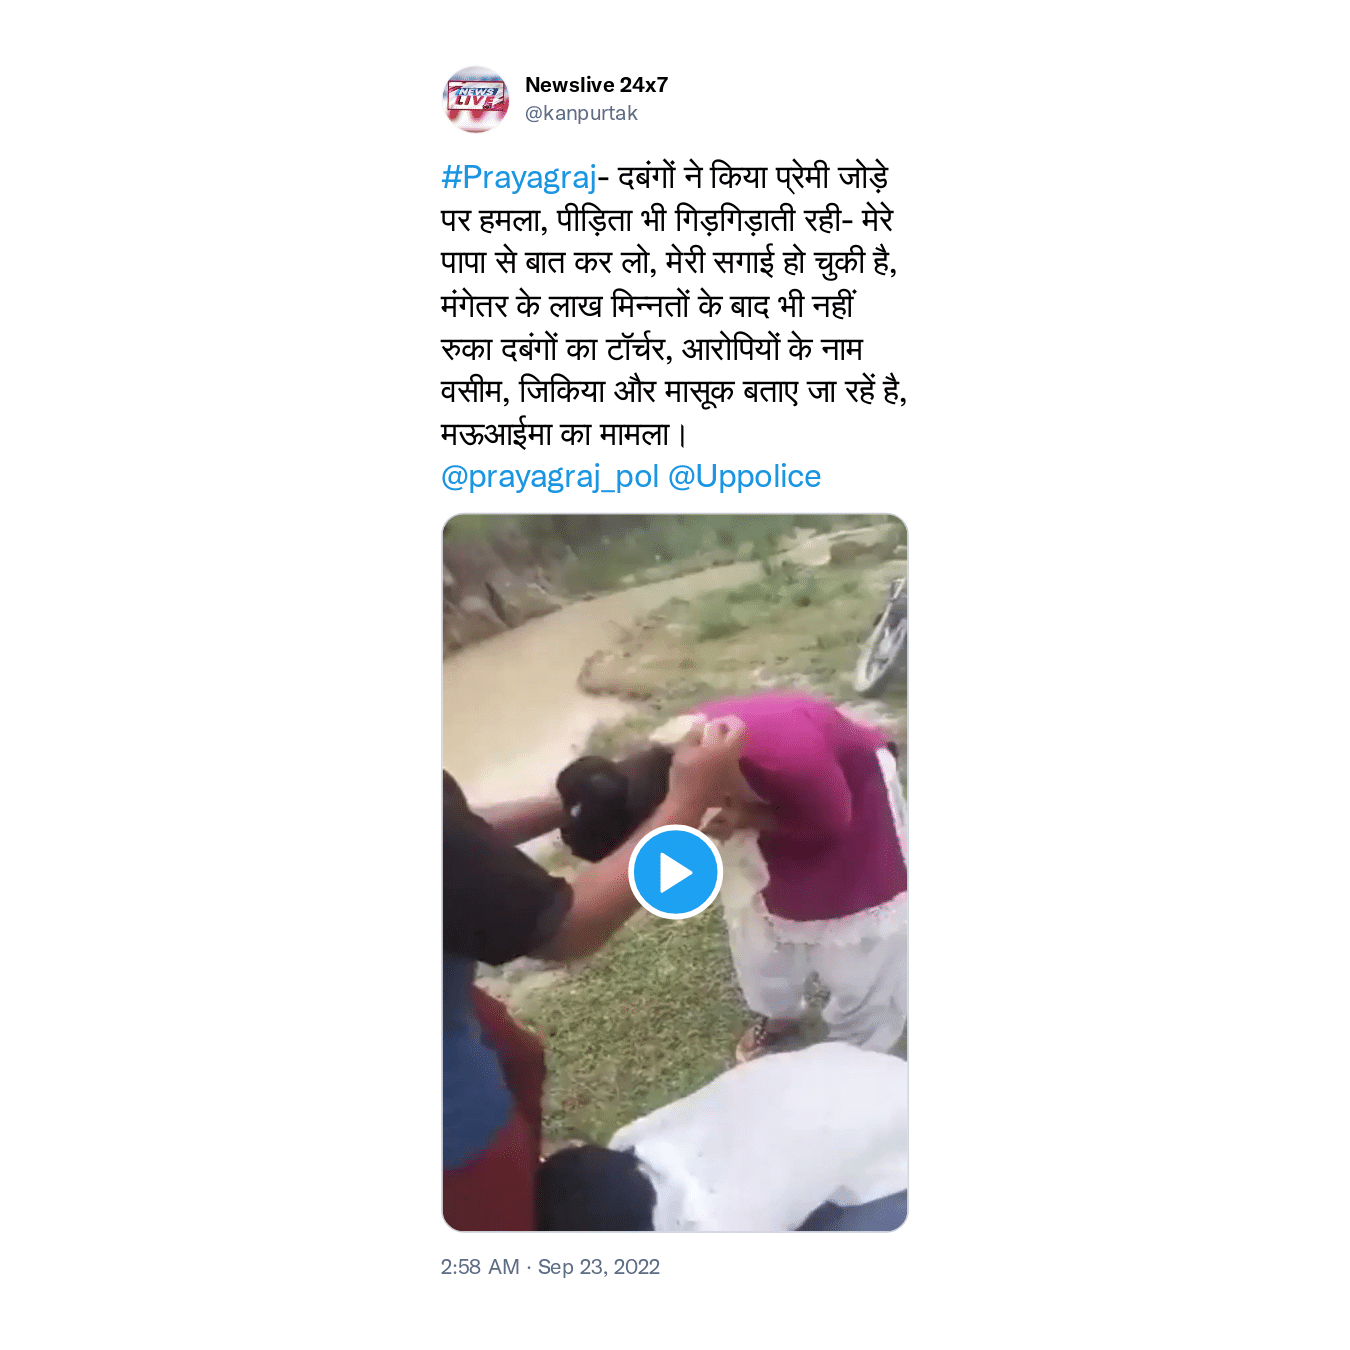
Task: Click the Hindi tweet body text
Action: click(x=674, y=305)
